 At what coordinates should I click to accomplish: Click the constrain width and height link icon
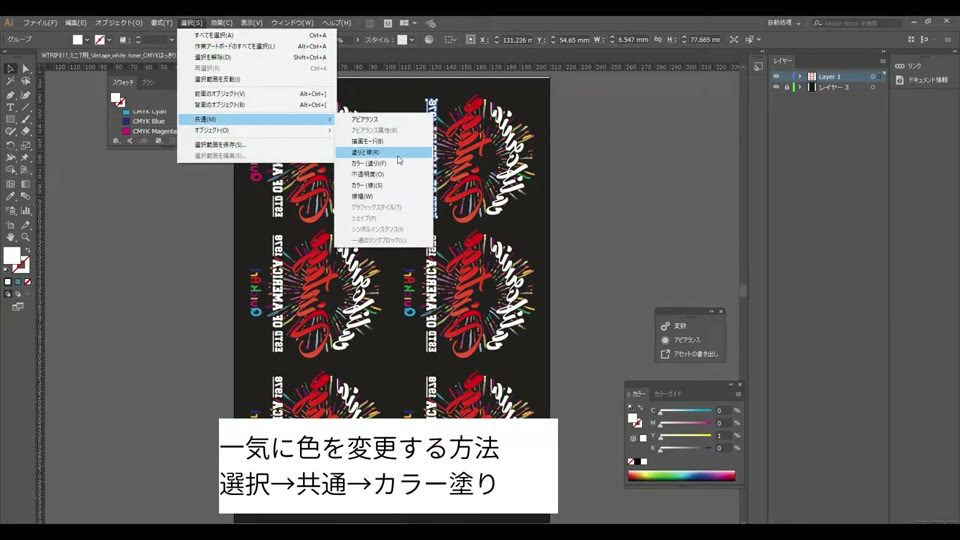[658, 39]
